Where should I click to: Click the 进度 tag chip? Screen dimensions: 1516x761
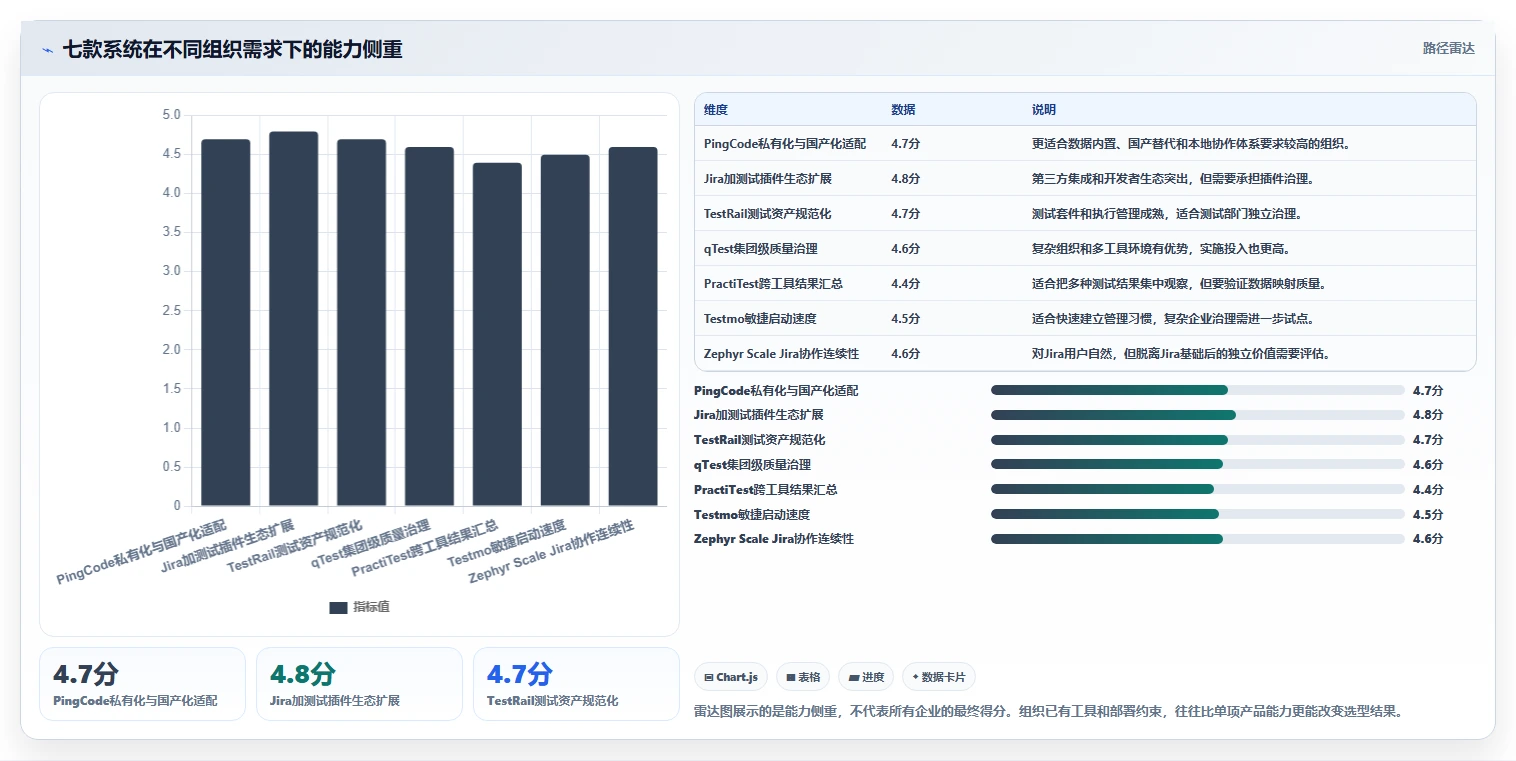866,677
